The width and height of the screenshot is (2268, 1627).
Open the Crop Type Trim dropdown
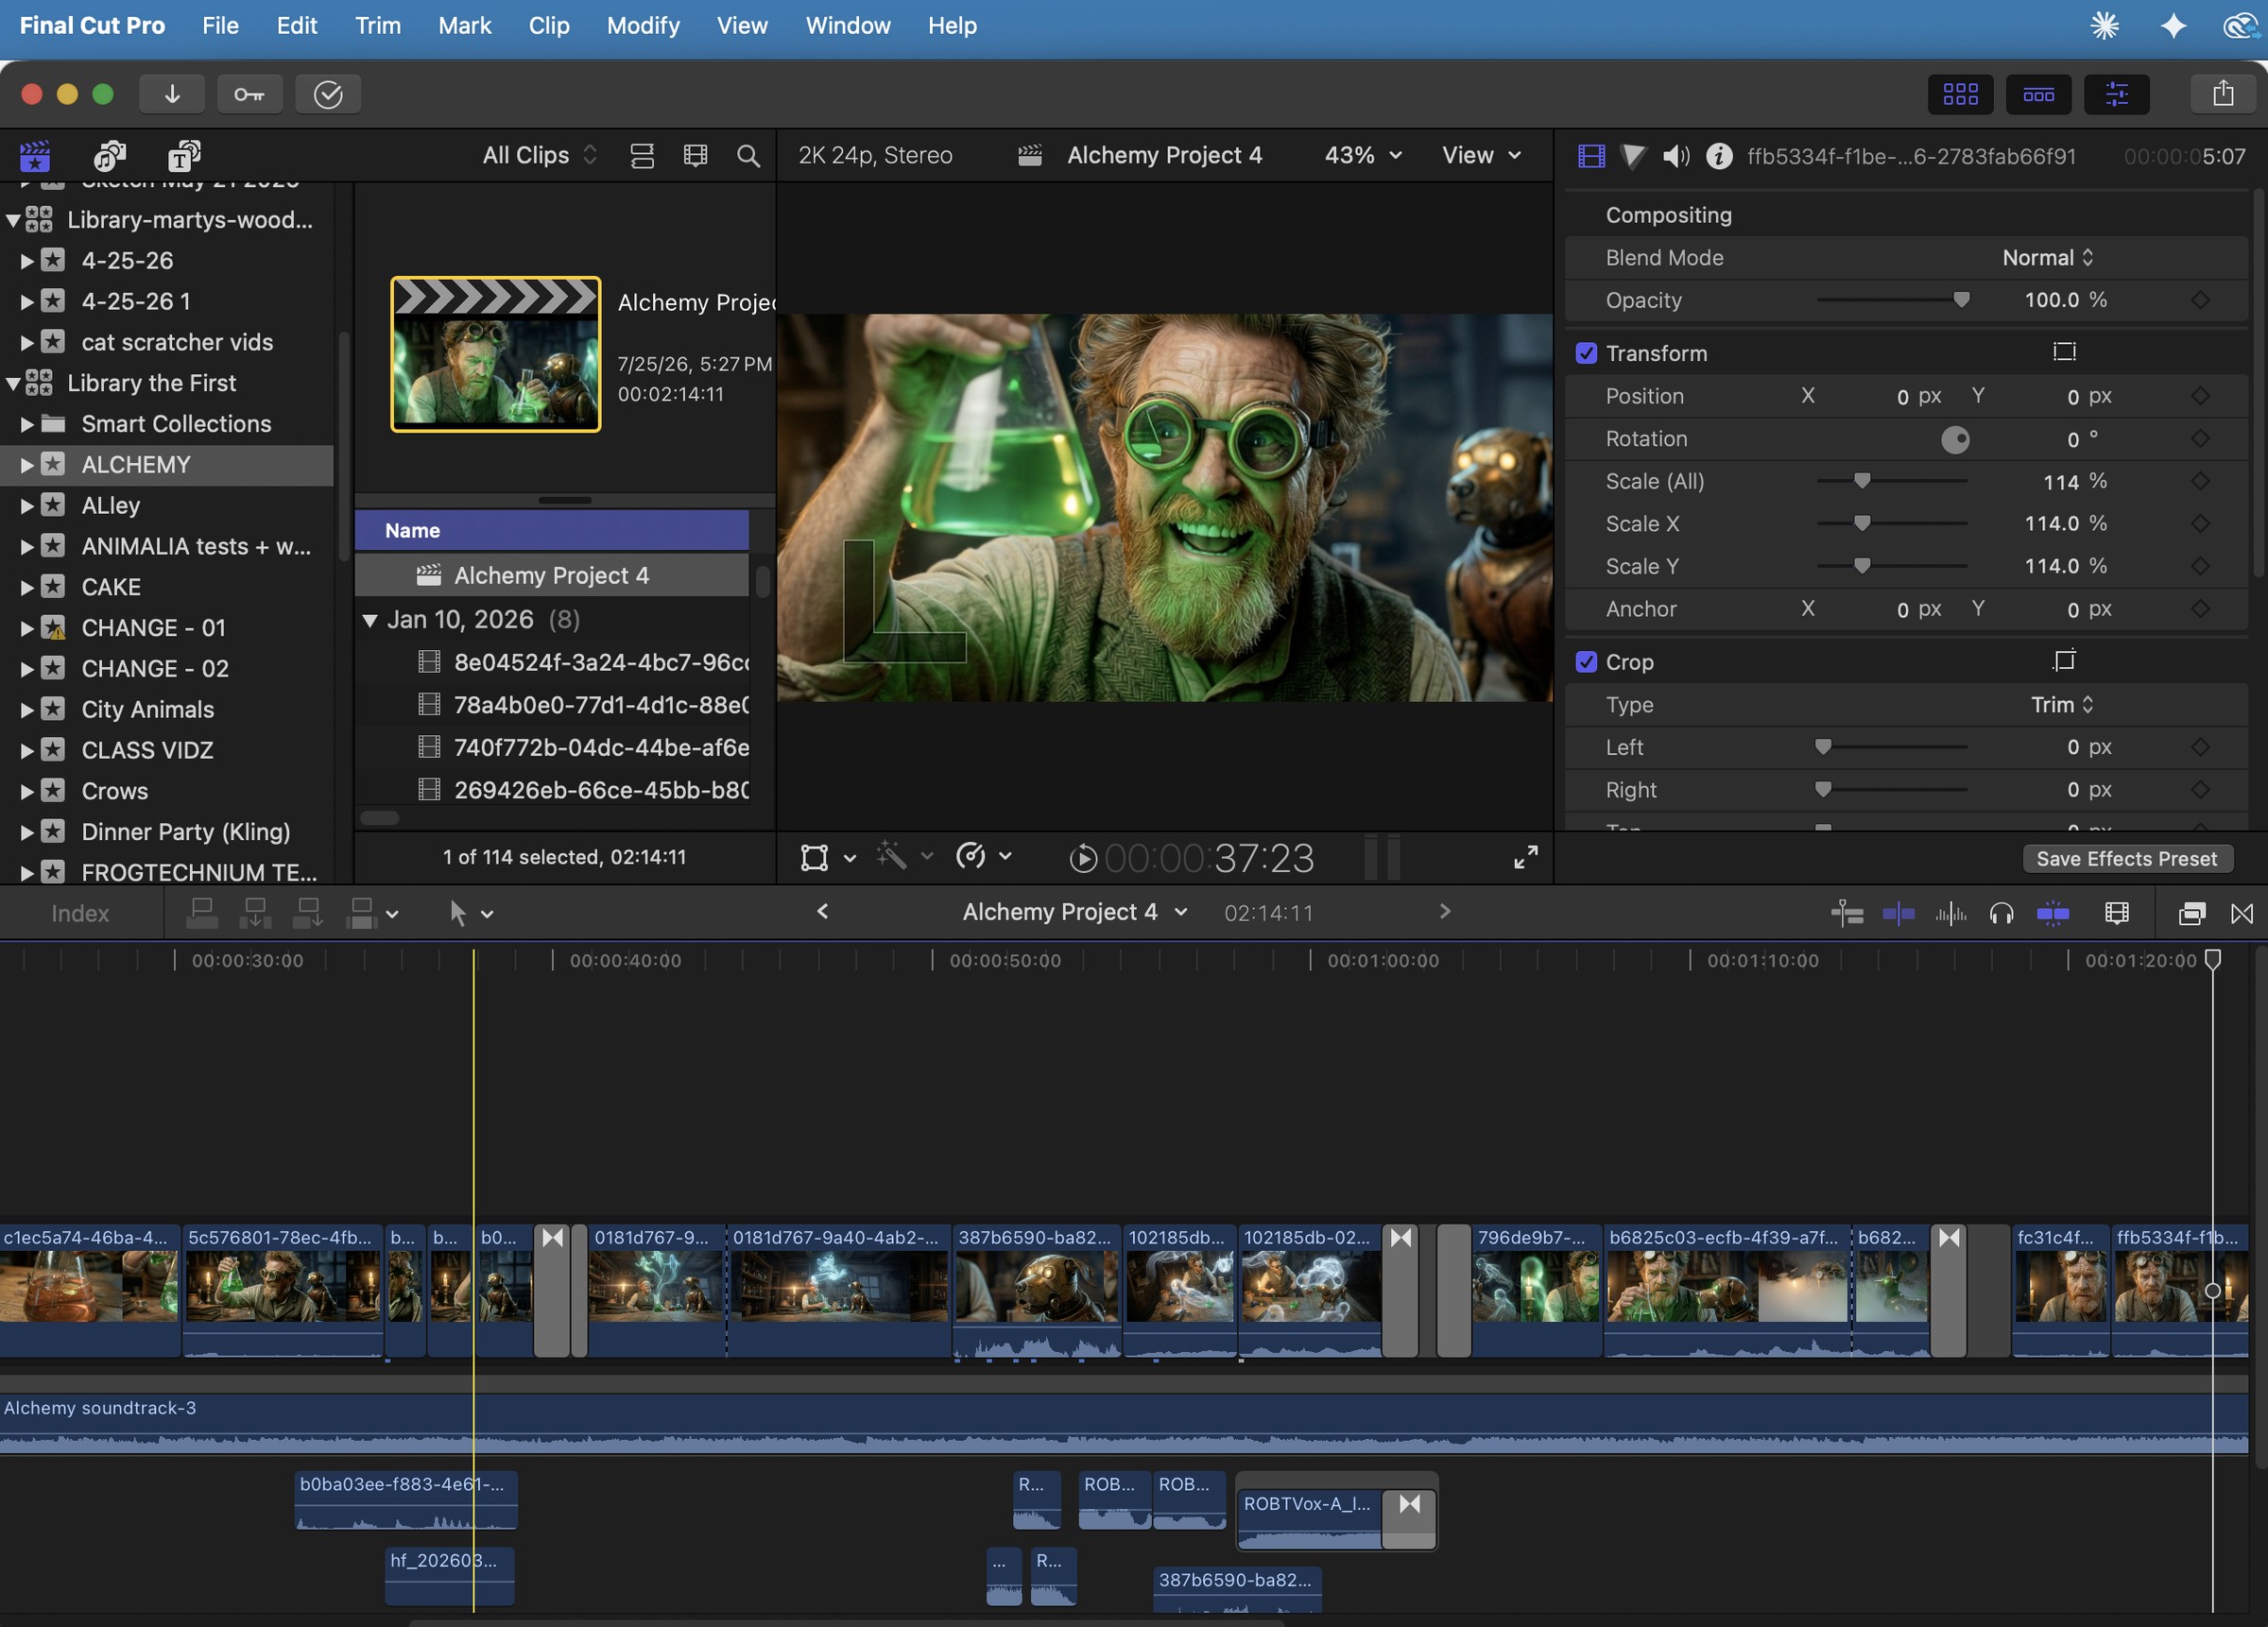click(x=2061, y=705)
